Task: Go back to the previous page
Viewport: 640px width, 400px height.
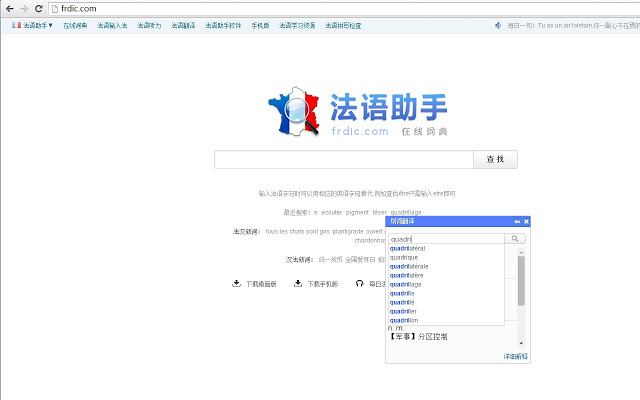Action: point(9,9)
